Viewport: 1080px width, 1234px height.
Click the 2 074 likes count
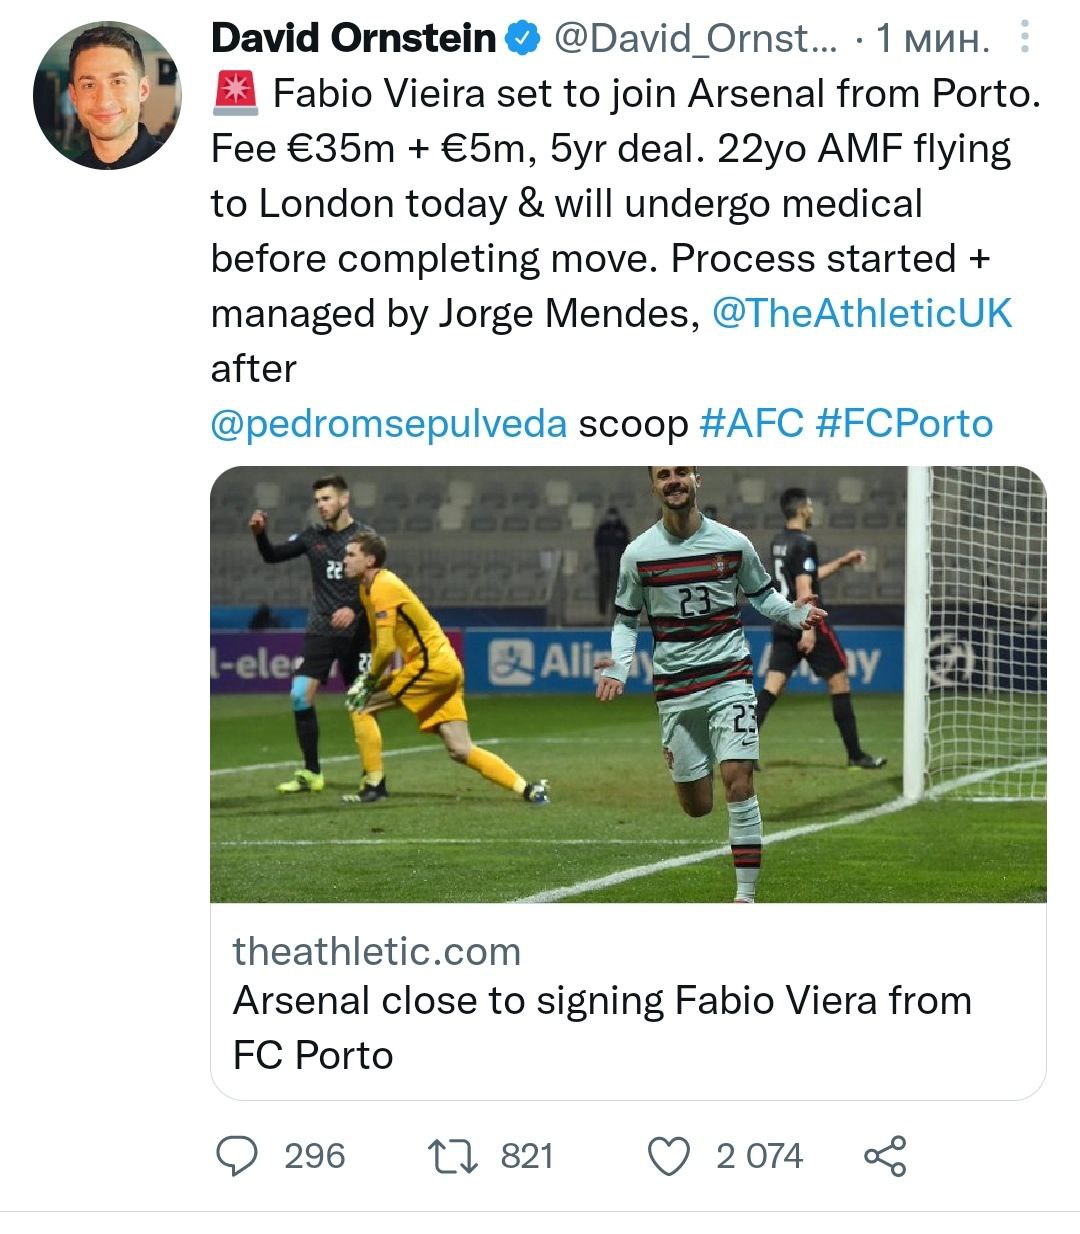(759, 1156)
